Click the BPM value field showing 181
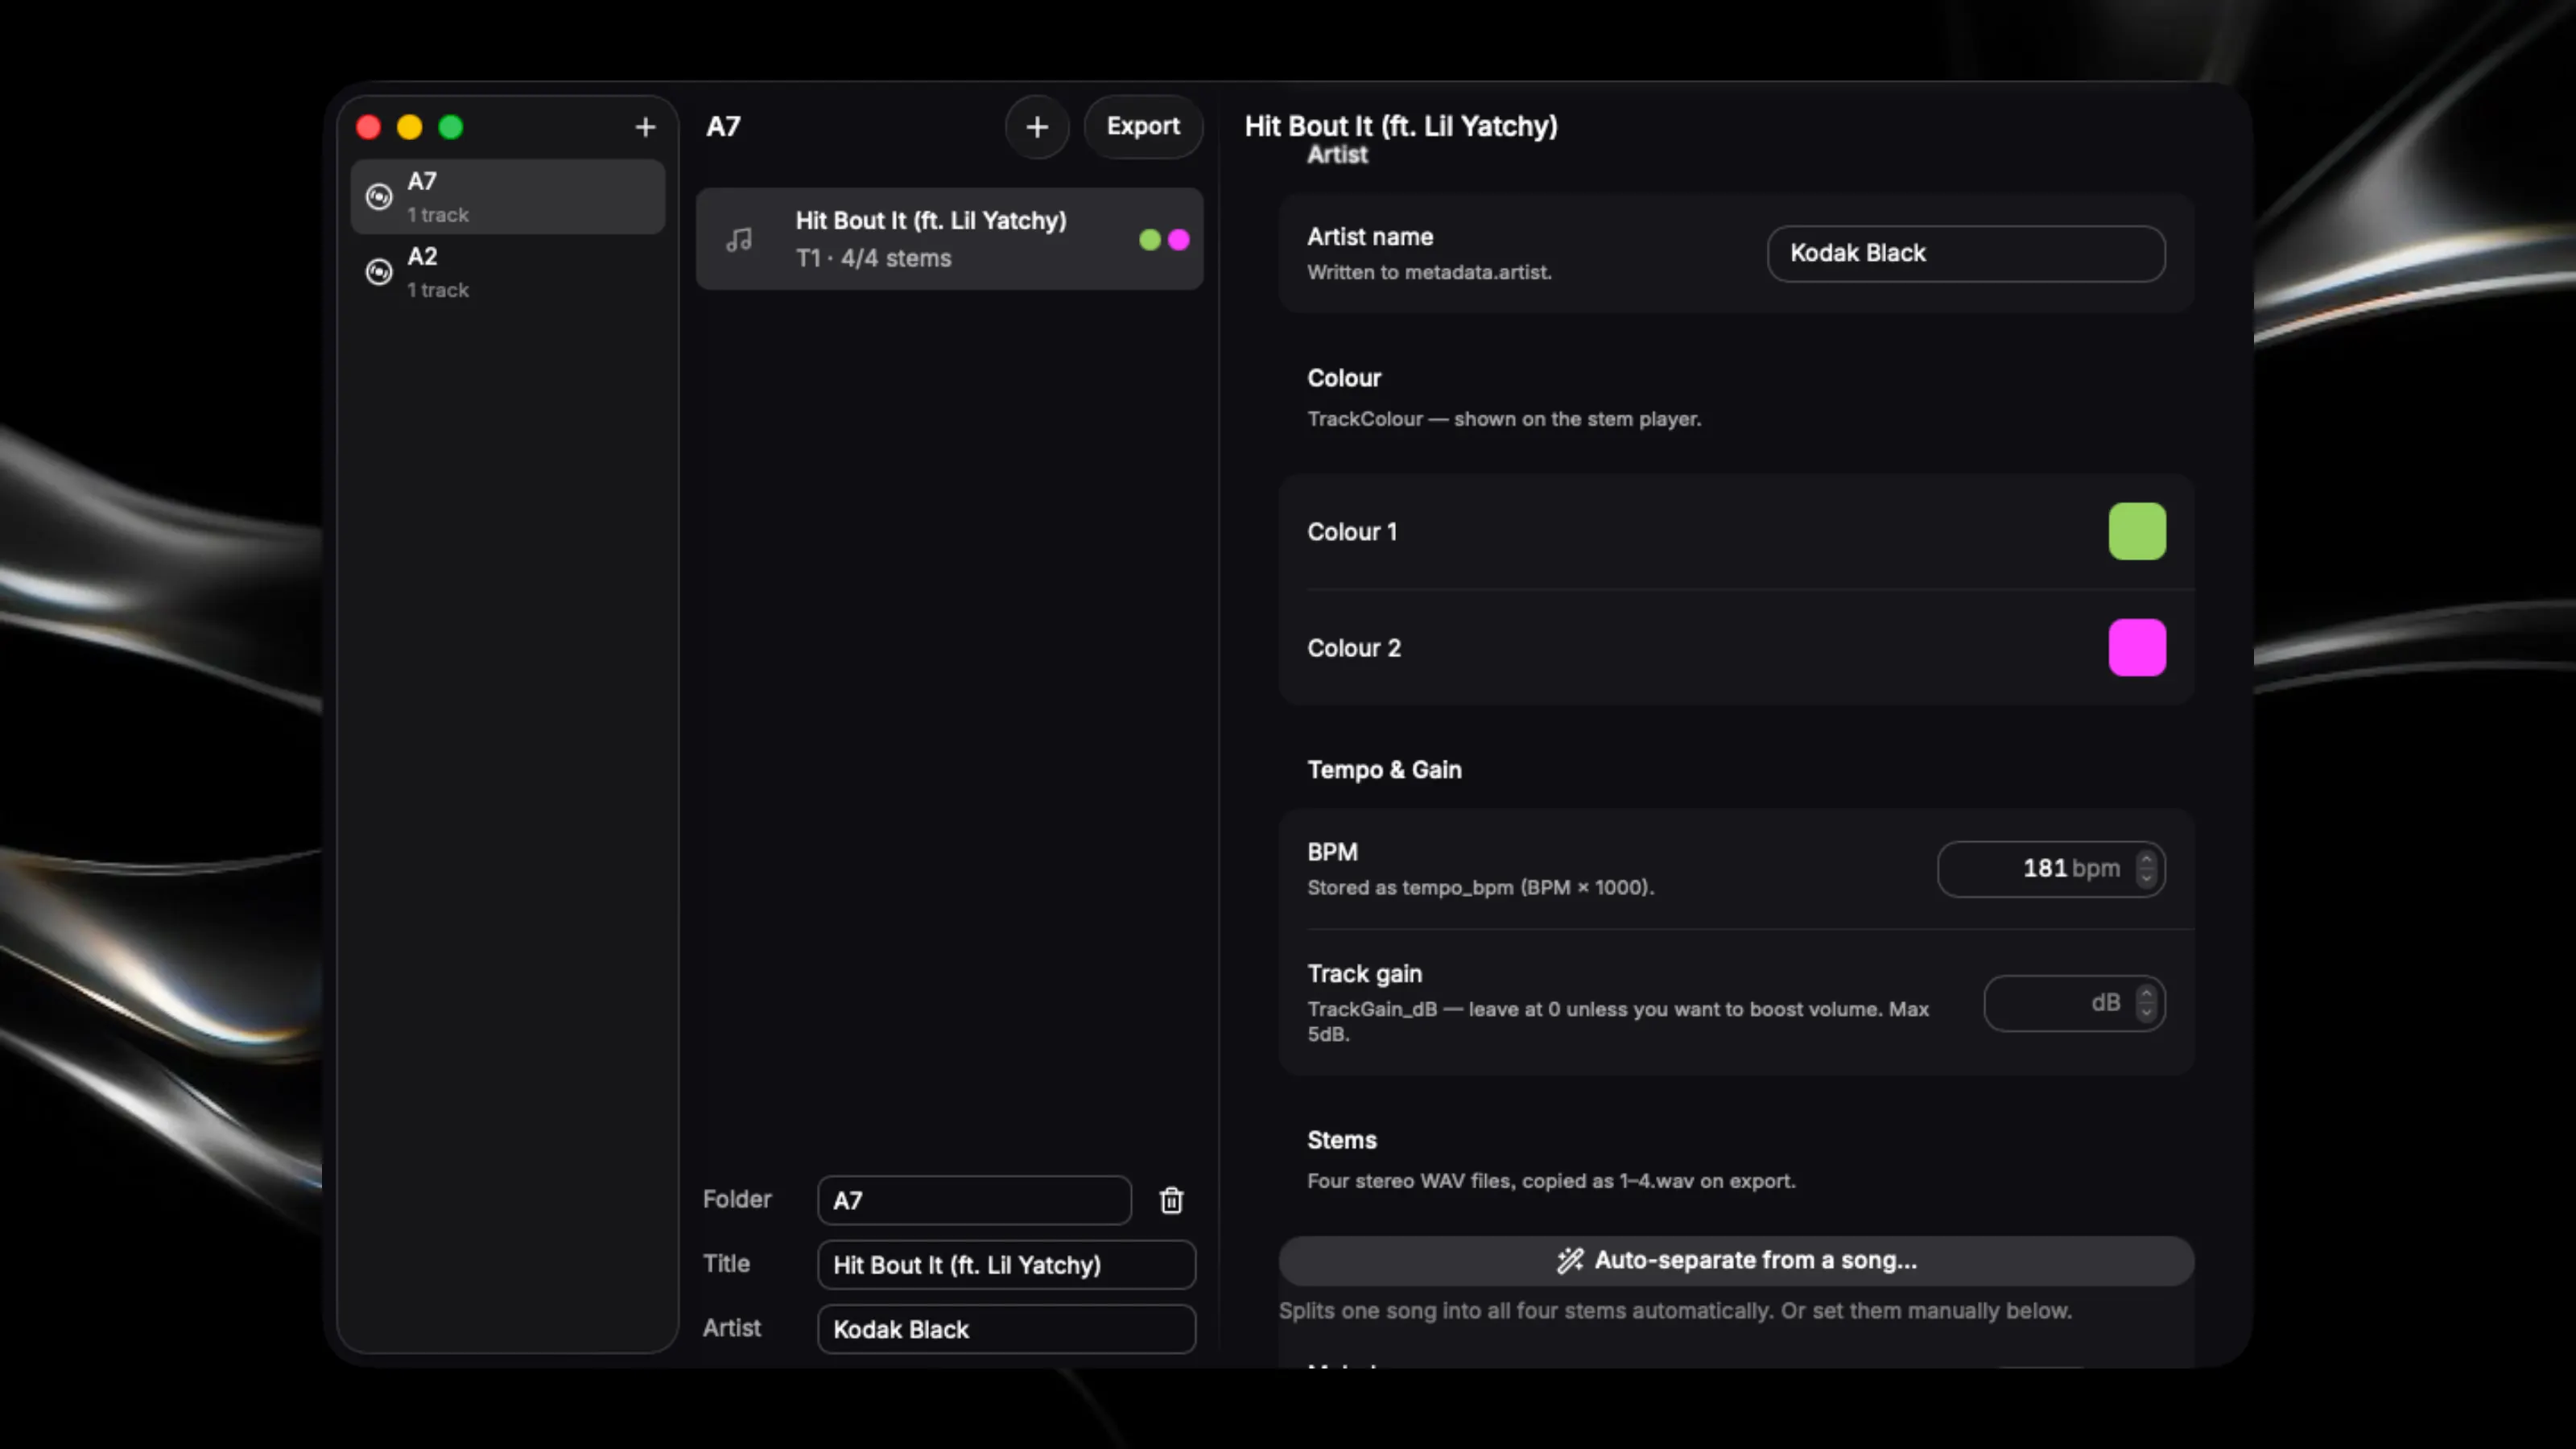This screenshot has height=1449, width=2576. [2051, 869]
